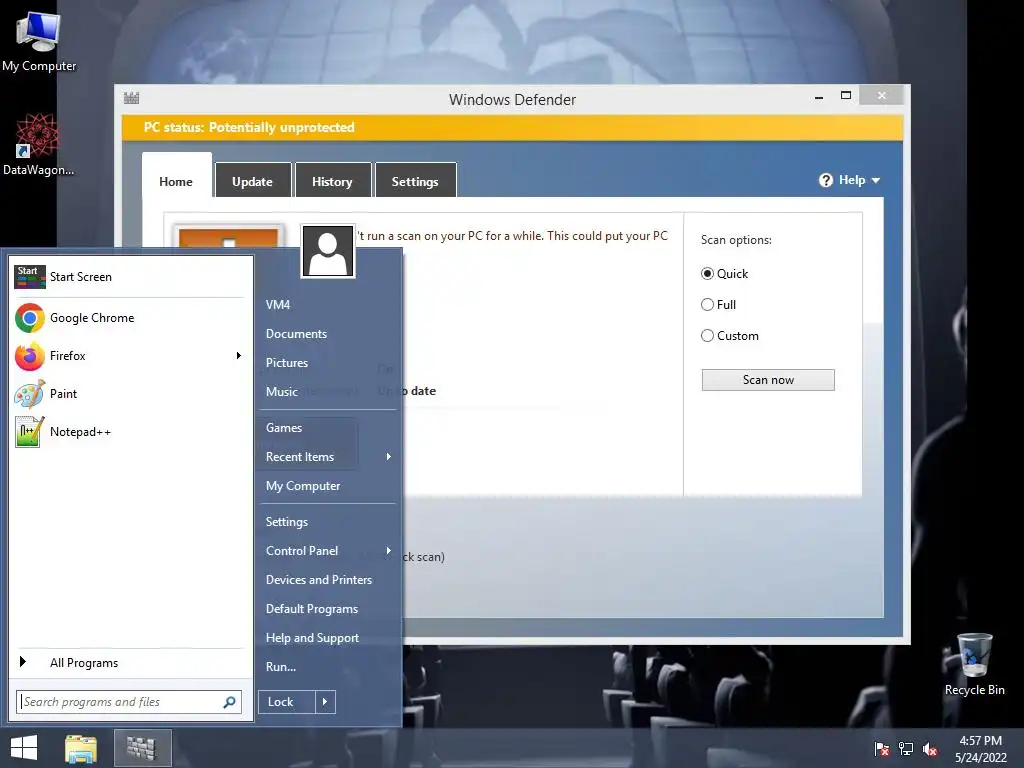Image resolution: width=1024 pixels, height=768 pixels.
Task: Open the shutdown options arrow beside Lock
Action: pos(325,702)
